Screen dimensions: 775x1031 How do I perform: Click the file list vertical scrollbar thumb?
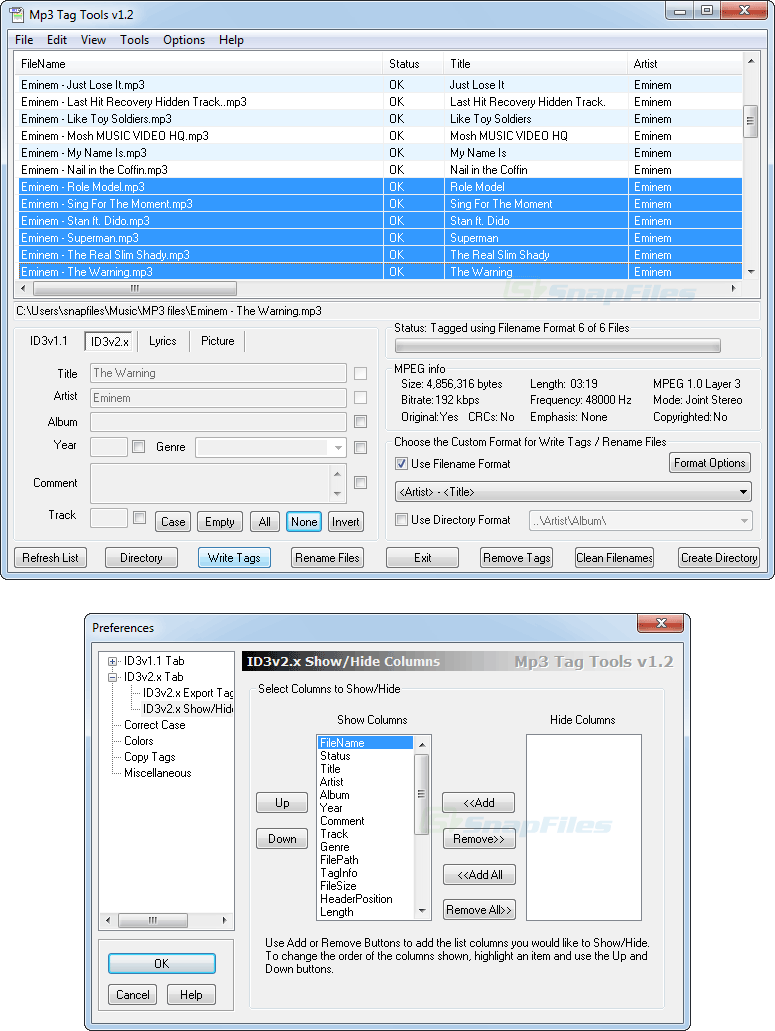(750, 121)
